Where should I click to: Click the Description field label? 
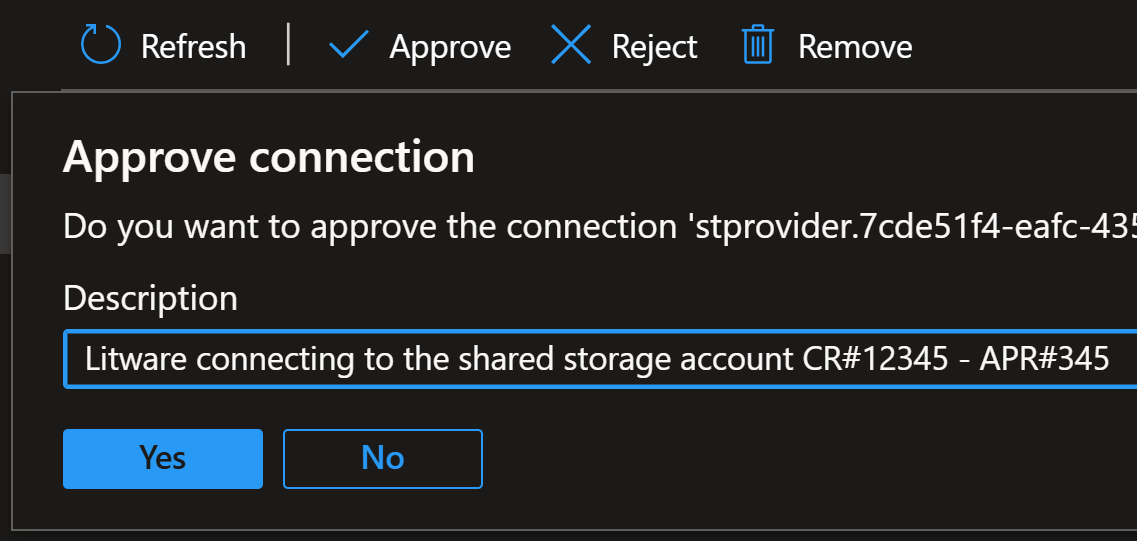click(x=150, y=298)
